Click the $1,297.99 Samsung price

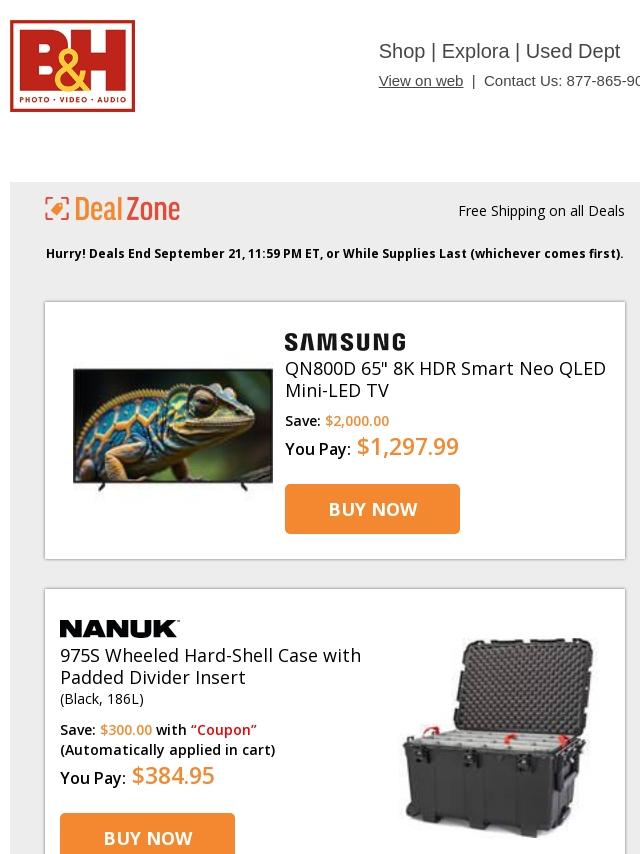(x=408, y=447)
